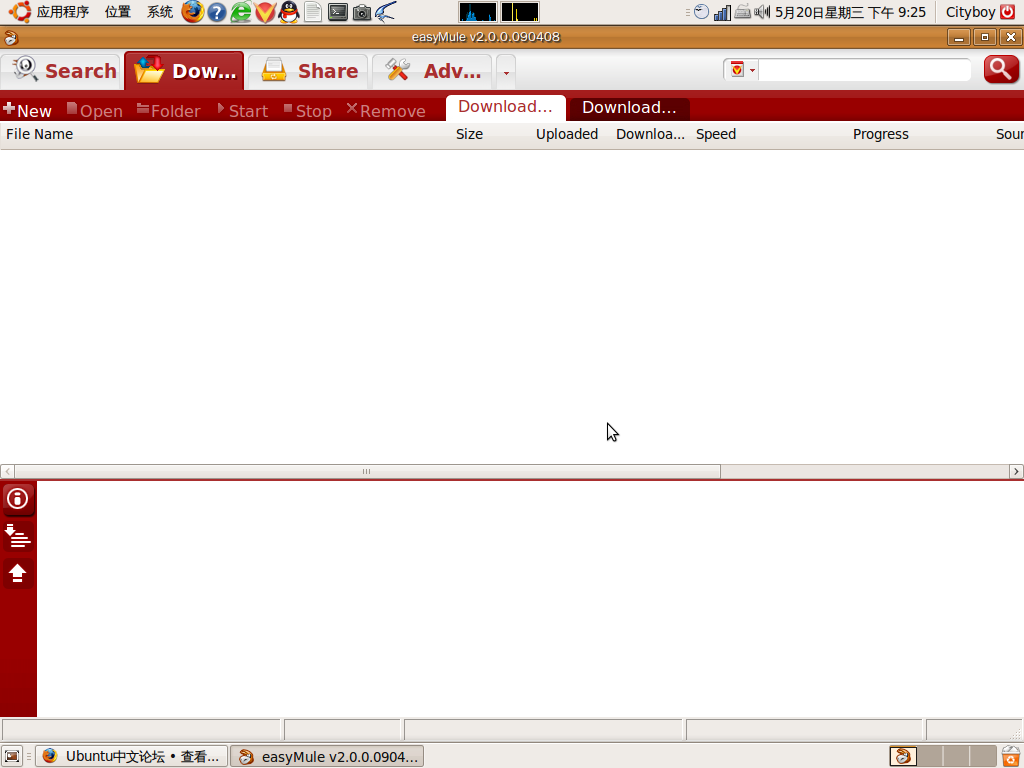Launch the terminal icon
1024x768 pixels.
(x=338, y=12)
